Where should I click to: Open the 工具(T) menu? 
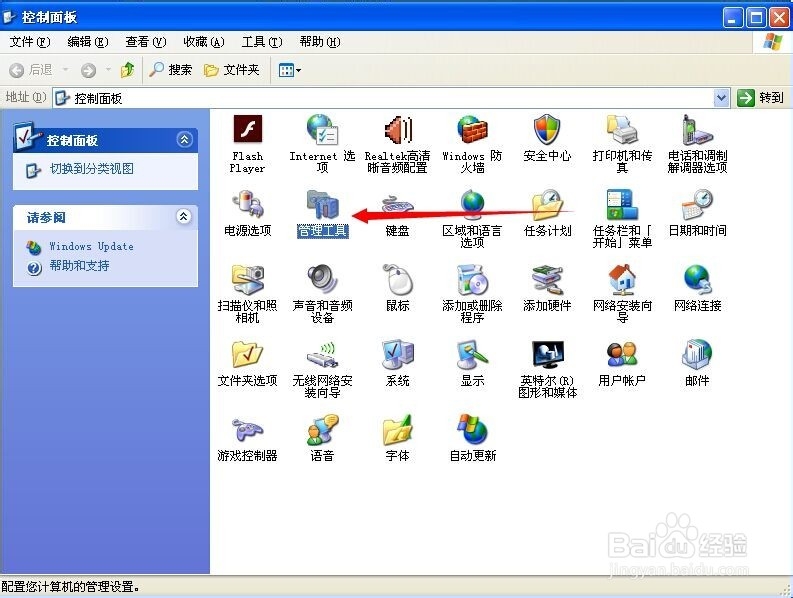point(262,42)
